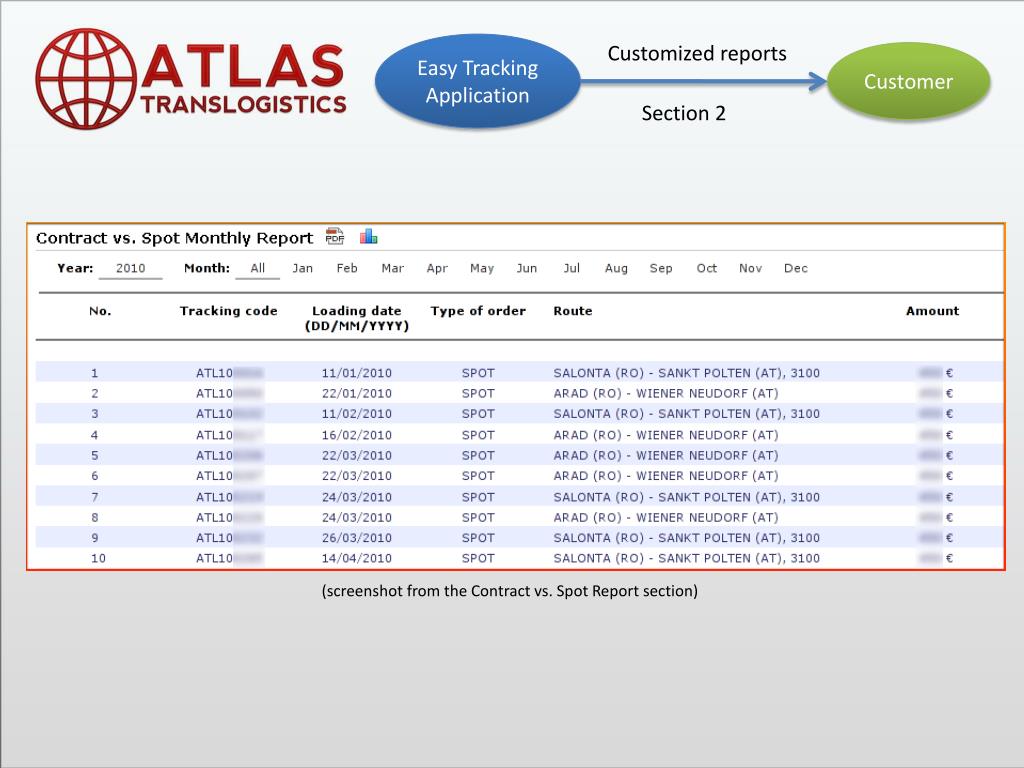
Task: Click the loading date 16/02/2010
Action: pyautogui.click(x=357, y=435)
